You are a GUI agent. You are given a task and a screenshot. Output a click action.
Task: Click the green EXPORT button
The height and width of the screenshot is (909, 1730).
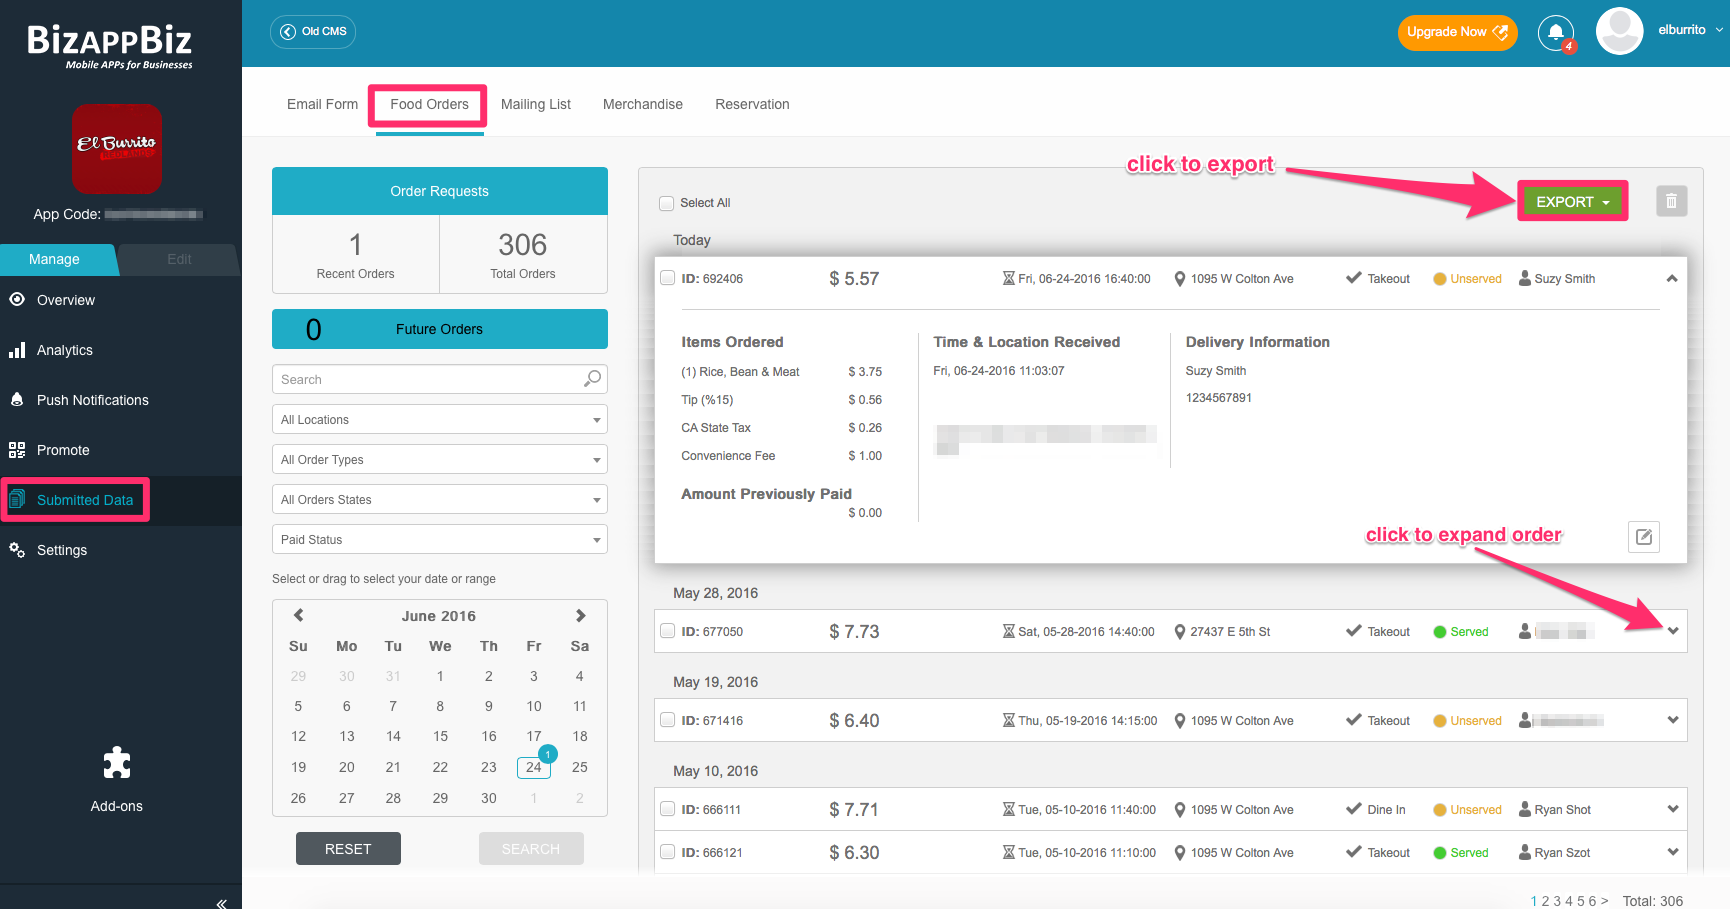tap(1571, 202)
